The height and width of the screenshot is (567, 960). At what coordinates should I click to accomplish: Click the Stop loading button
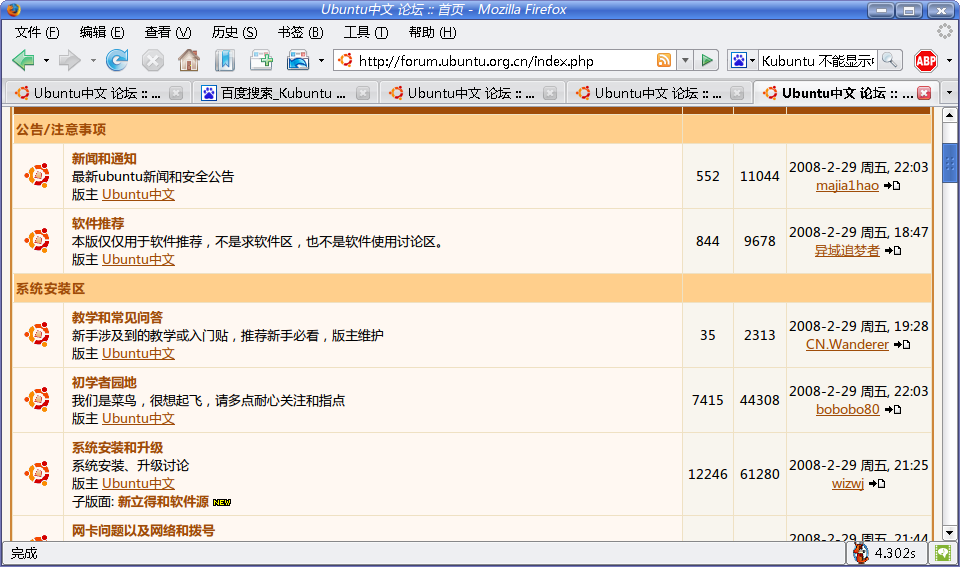152,60
